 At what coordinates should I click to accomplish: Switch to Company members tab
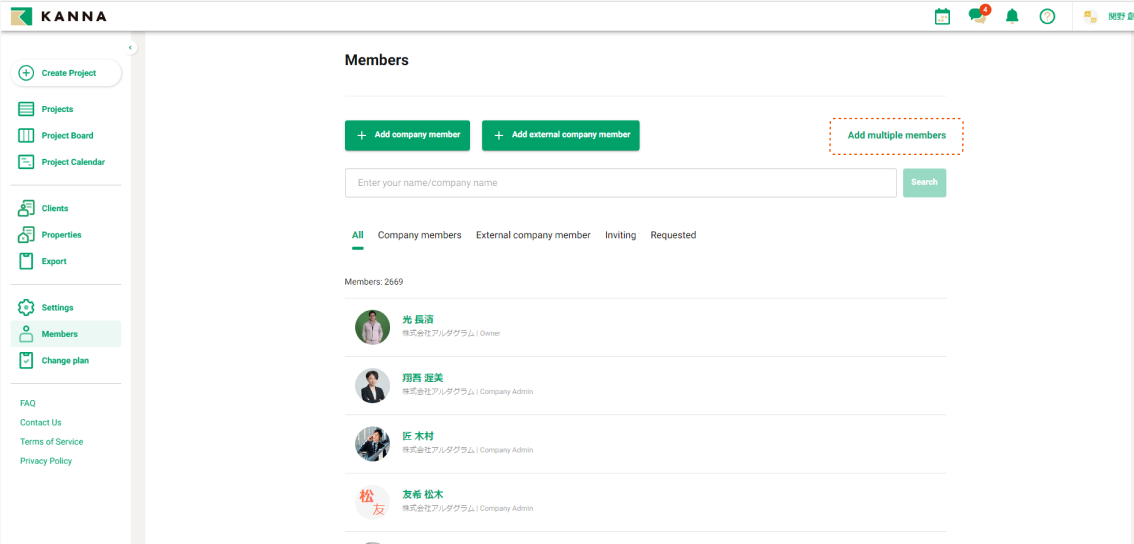pos(419,236)
